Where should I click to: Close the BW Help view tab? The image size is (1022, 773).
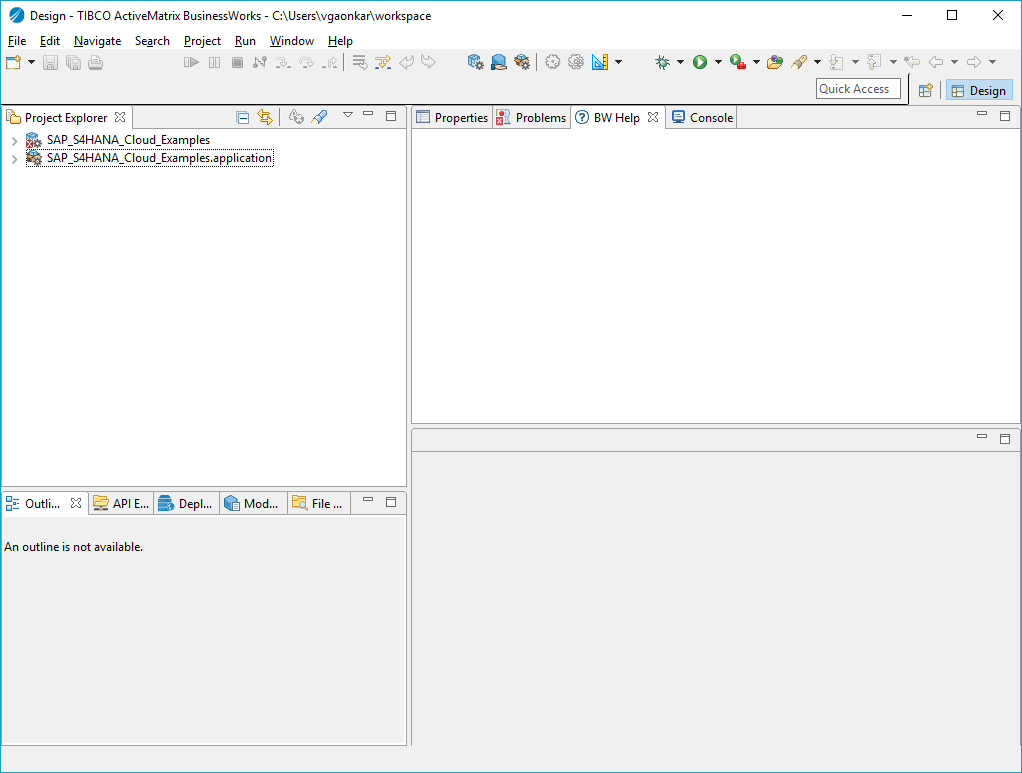click(x=653, y=117)
